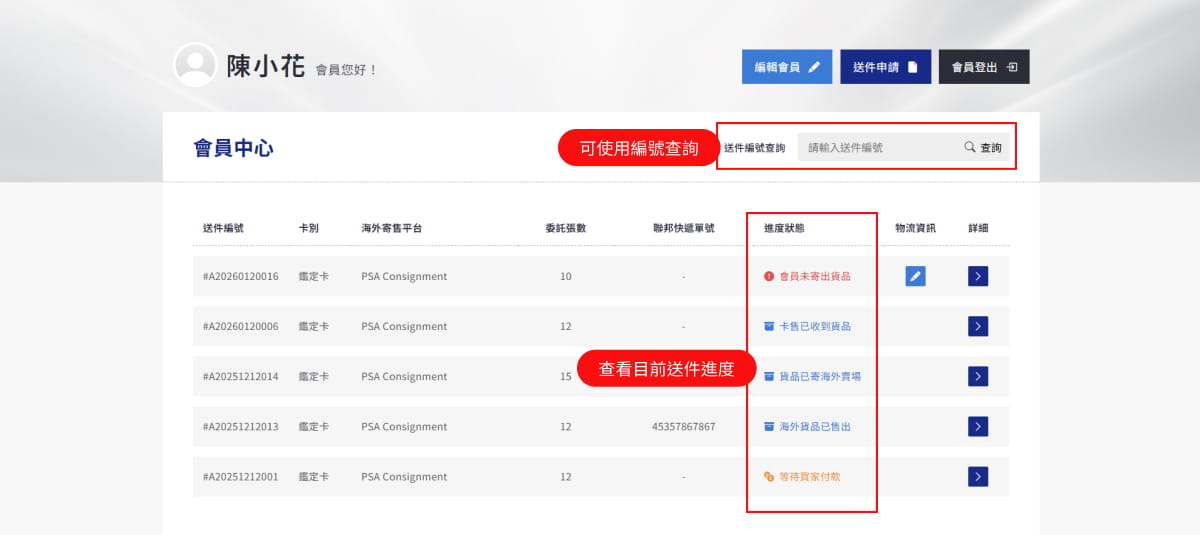Open details arrow for #A20260120006
The height and width of the screenshot is (535, 1200).
[978, 326]
